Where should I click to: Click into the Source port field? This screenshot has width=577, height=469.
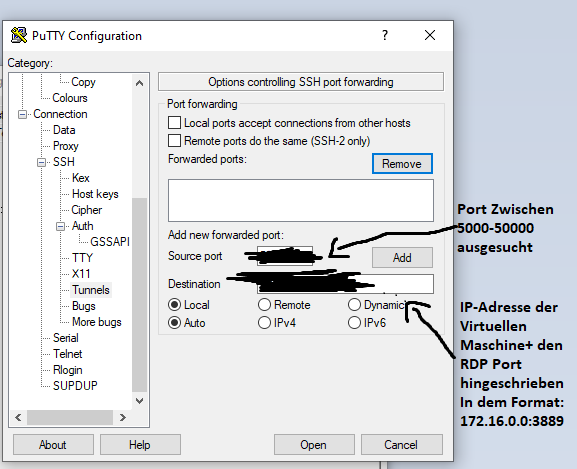(x=285, y=256)
